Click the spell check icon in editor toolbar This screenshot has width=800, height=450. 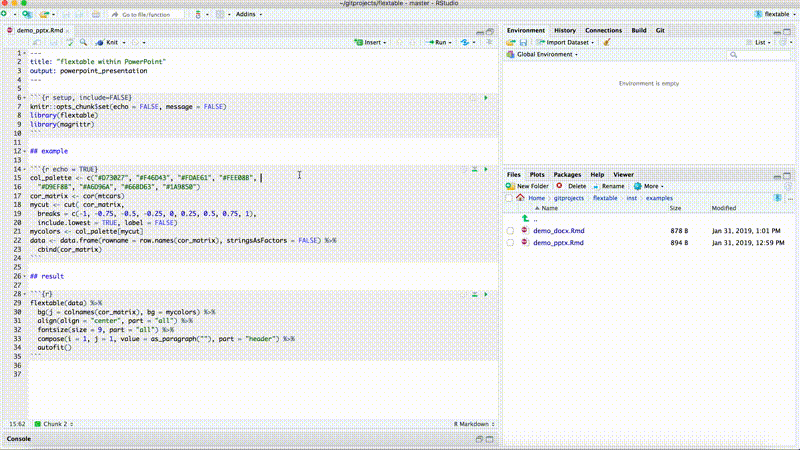70,42
